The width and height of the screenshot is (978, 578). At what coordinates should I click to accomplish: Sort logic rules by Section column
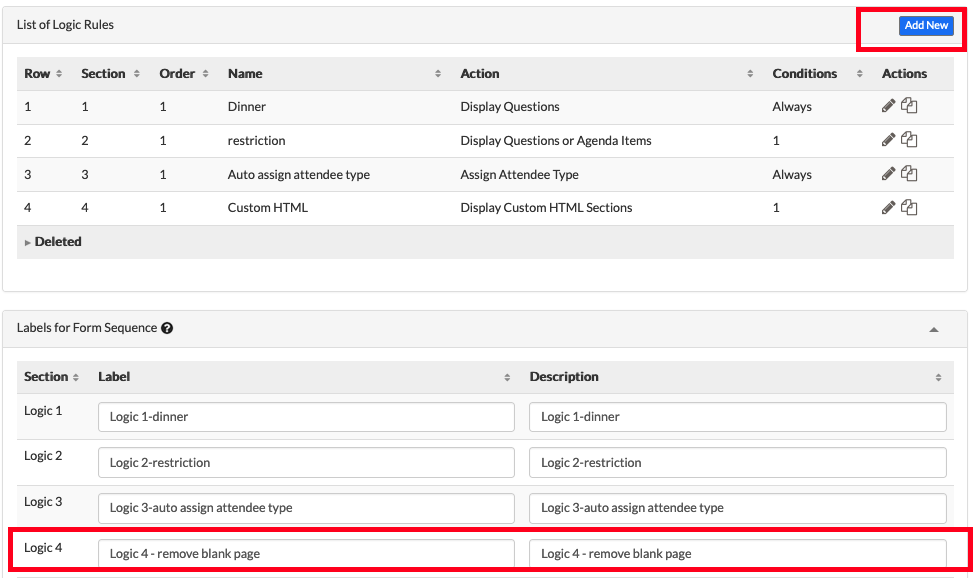pos(137,74)
